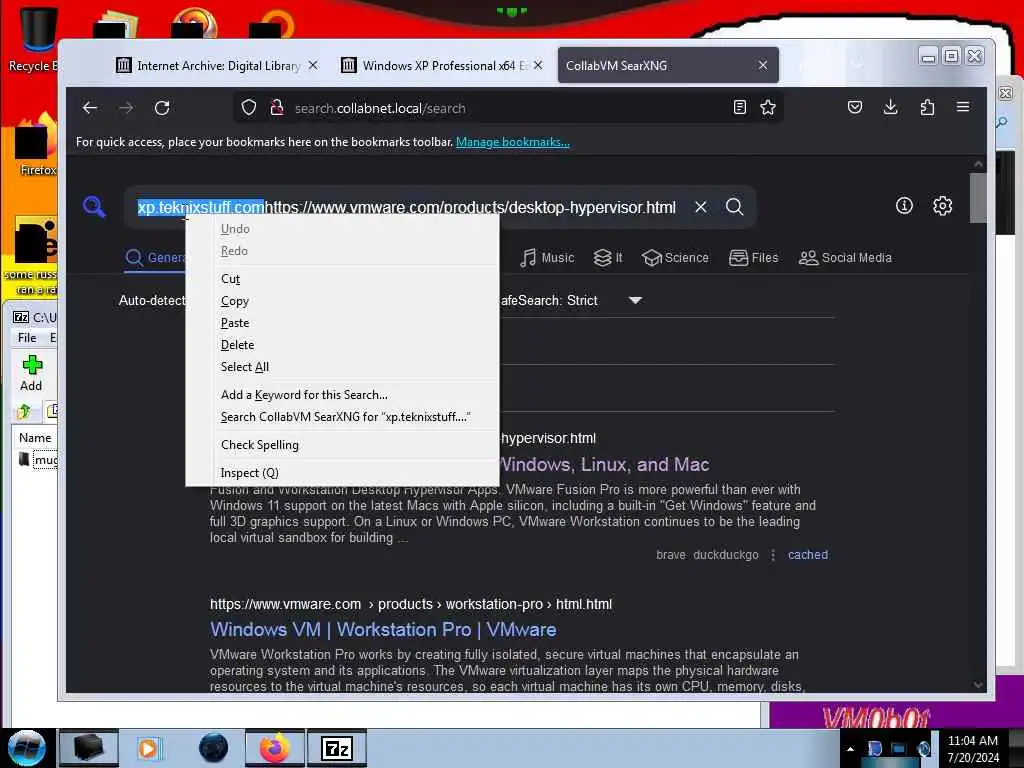Image resolution: width=1024 pixels, height=768 pixels.
Task: Open the File menu in 7-Zip
Action: pyautogui.click(x=27, y=338)
